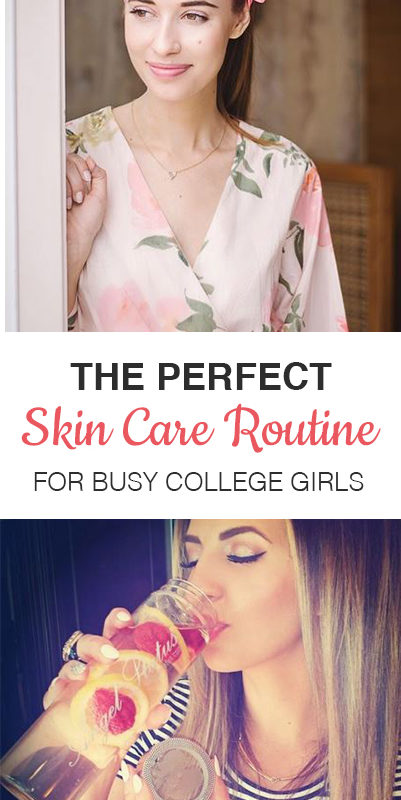Click the 'THE PERFECT' headline text
Image resolution: width=401 pixels, height=800 pixels.
point(201,377)
